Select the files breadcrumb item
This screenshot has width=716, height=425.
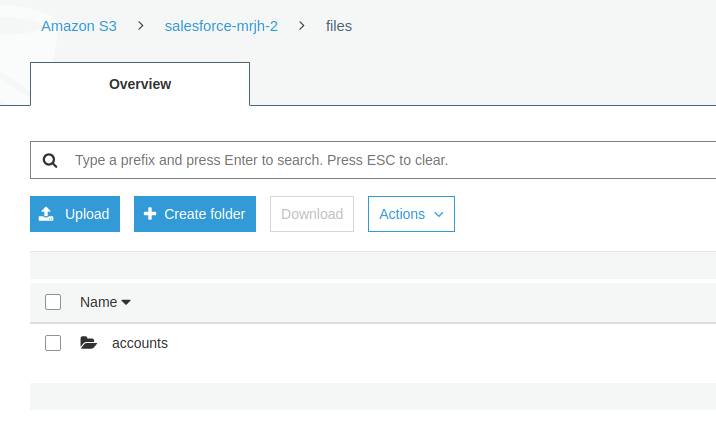pos(339,26)
